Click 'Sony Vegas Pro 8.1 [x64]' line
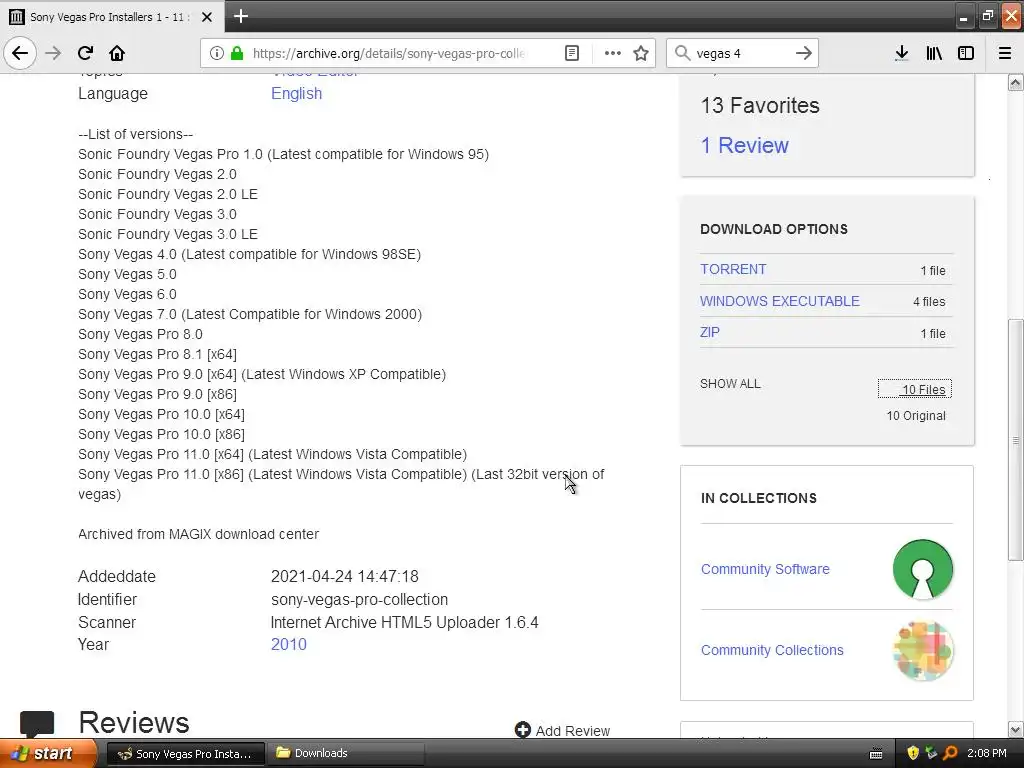 pos(157,354)
